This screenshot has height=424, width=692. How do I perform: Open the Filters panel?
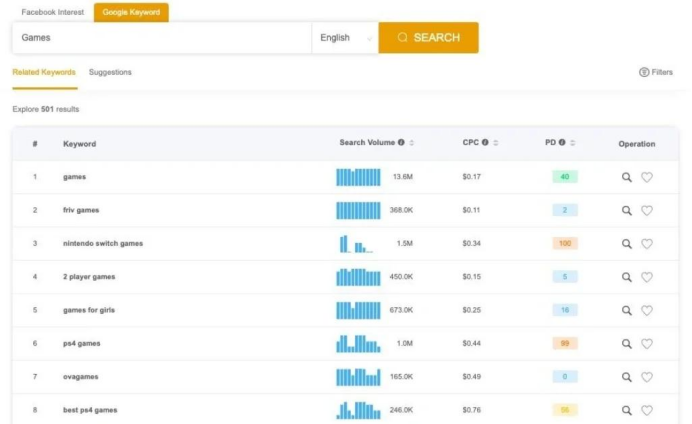click(x=656, y=72)
